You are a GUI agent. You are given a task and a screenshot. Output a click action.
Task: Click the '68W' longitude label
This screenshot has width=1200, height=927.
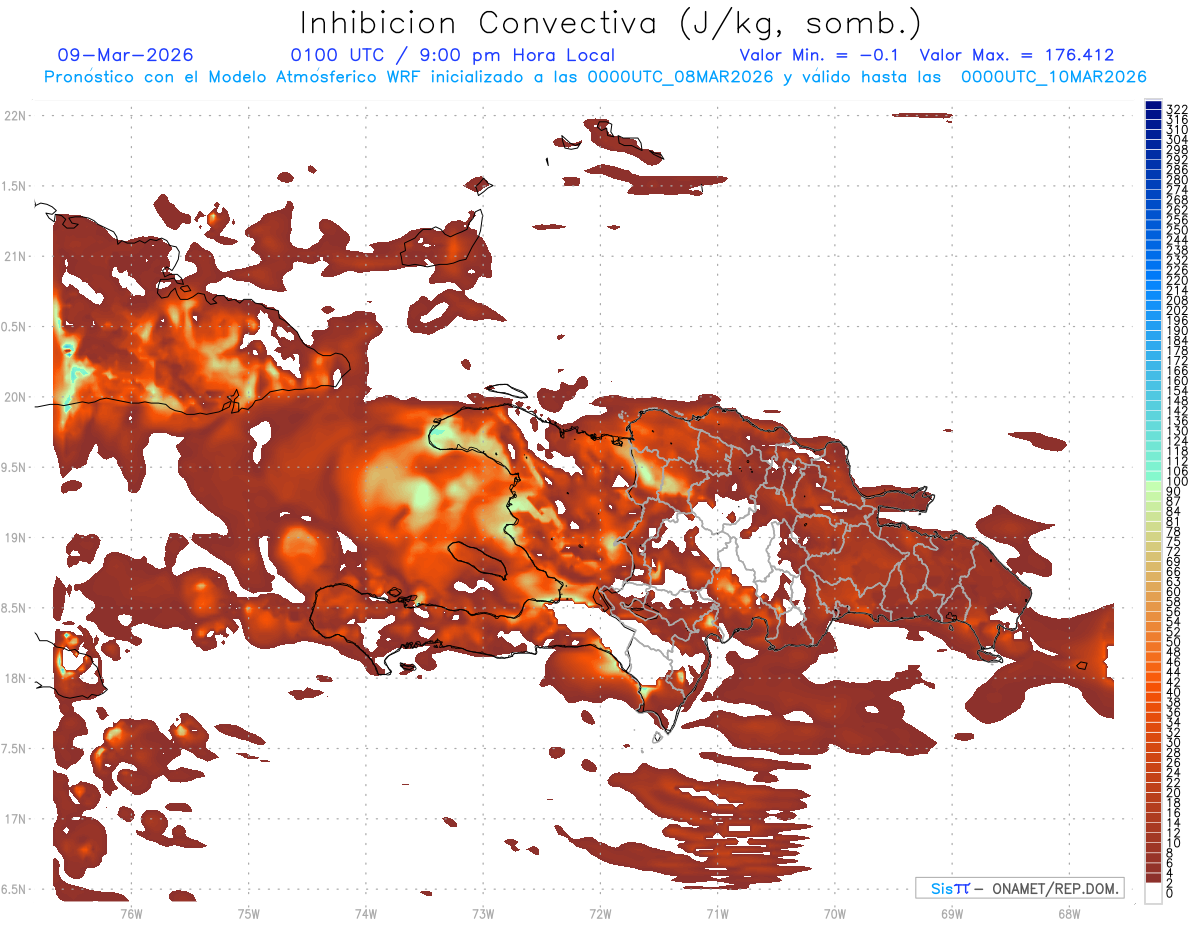pos(1069,913)
